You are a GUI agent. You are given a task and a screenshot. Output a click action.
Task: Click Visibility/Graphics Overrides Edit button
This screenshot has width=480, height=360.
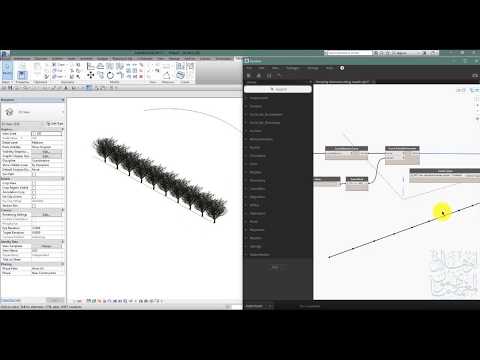click(x=46, y=152)
